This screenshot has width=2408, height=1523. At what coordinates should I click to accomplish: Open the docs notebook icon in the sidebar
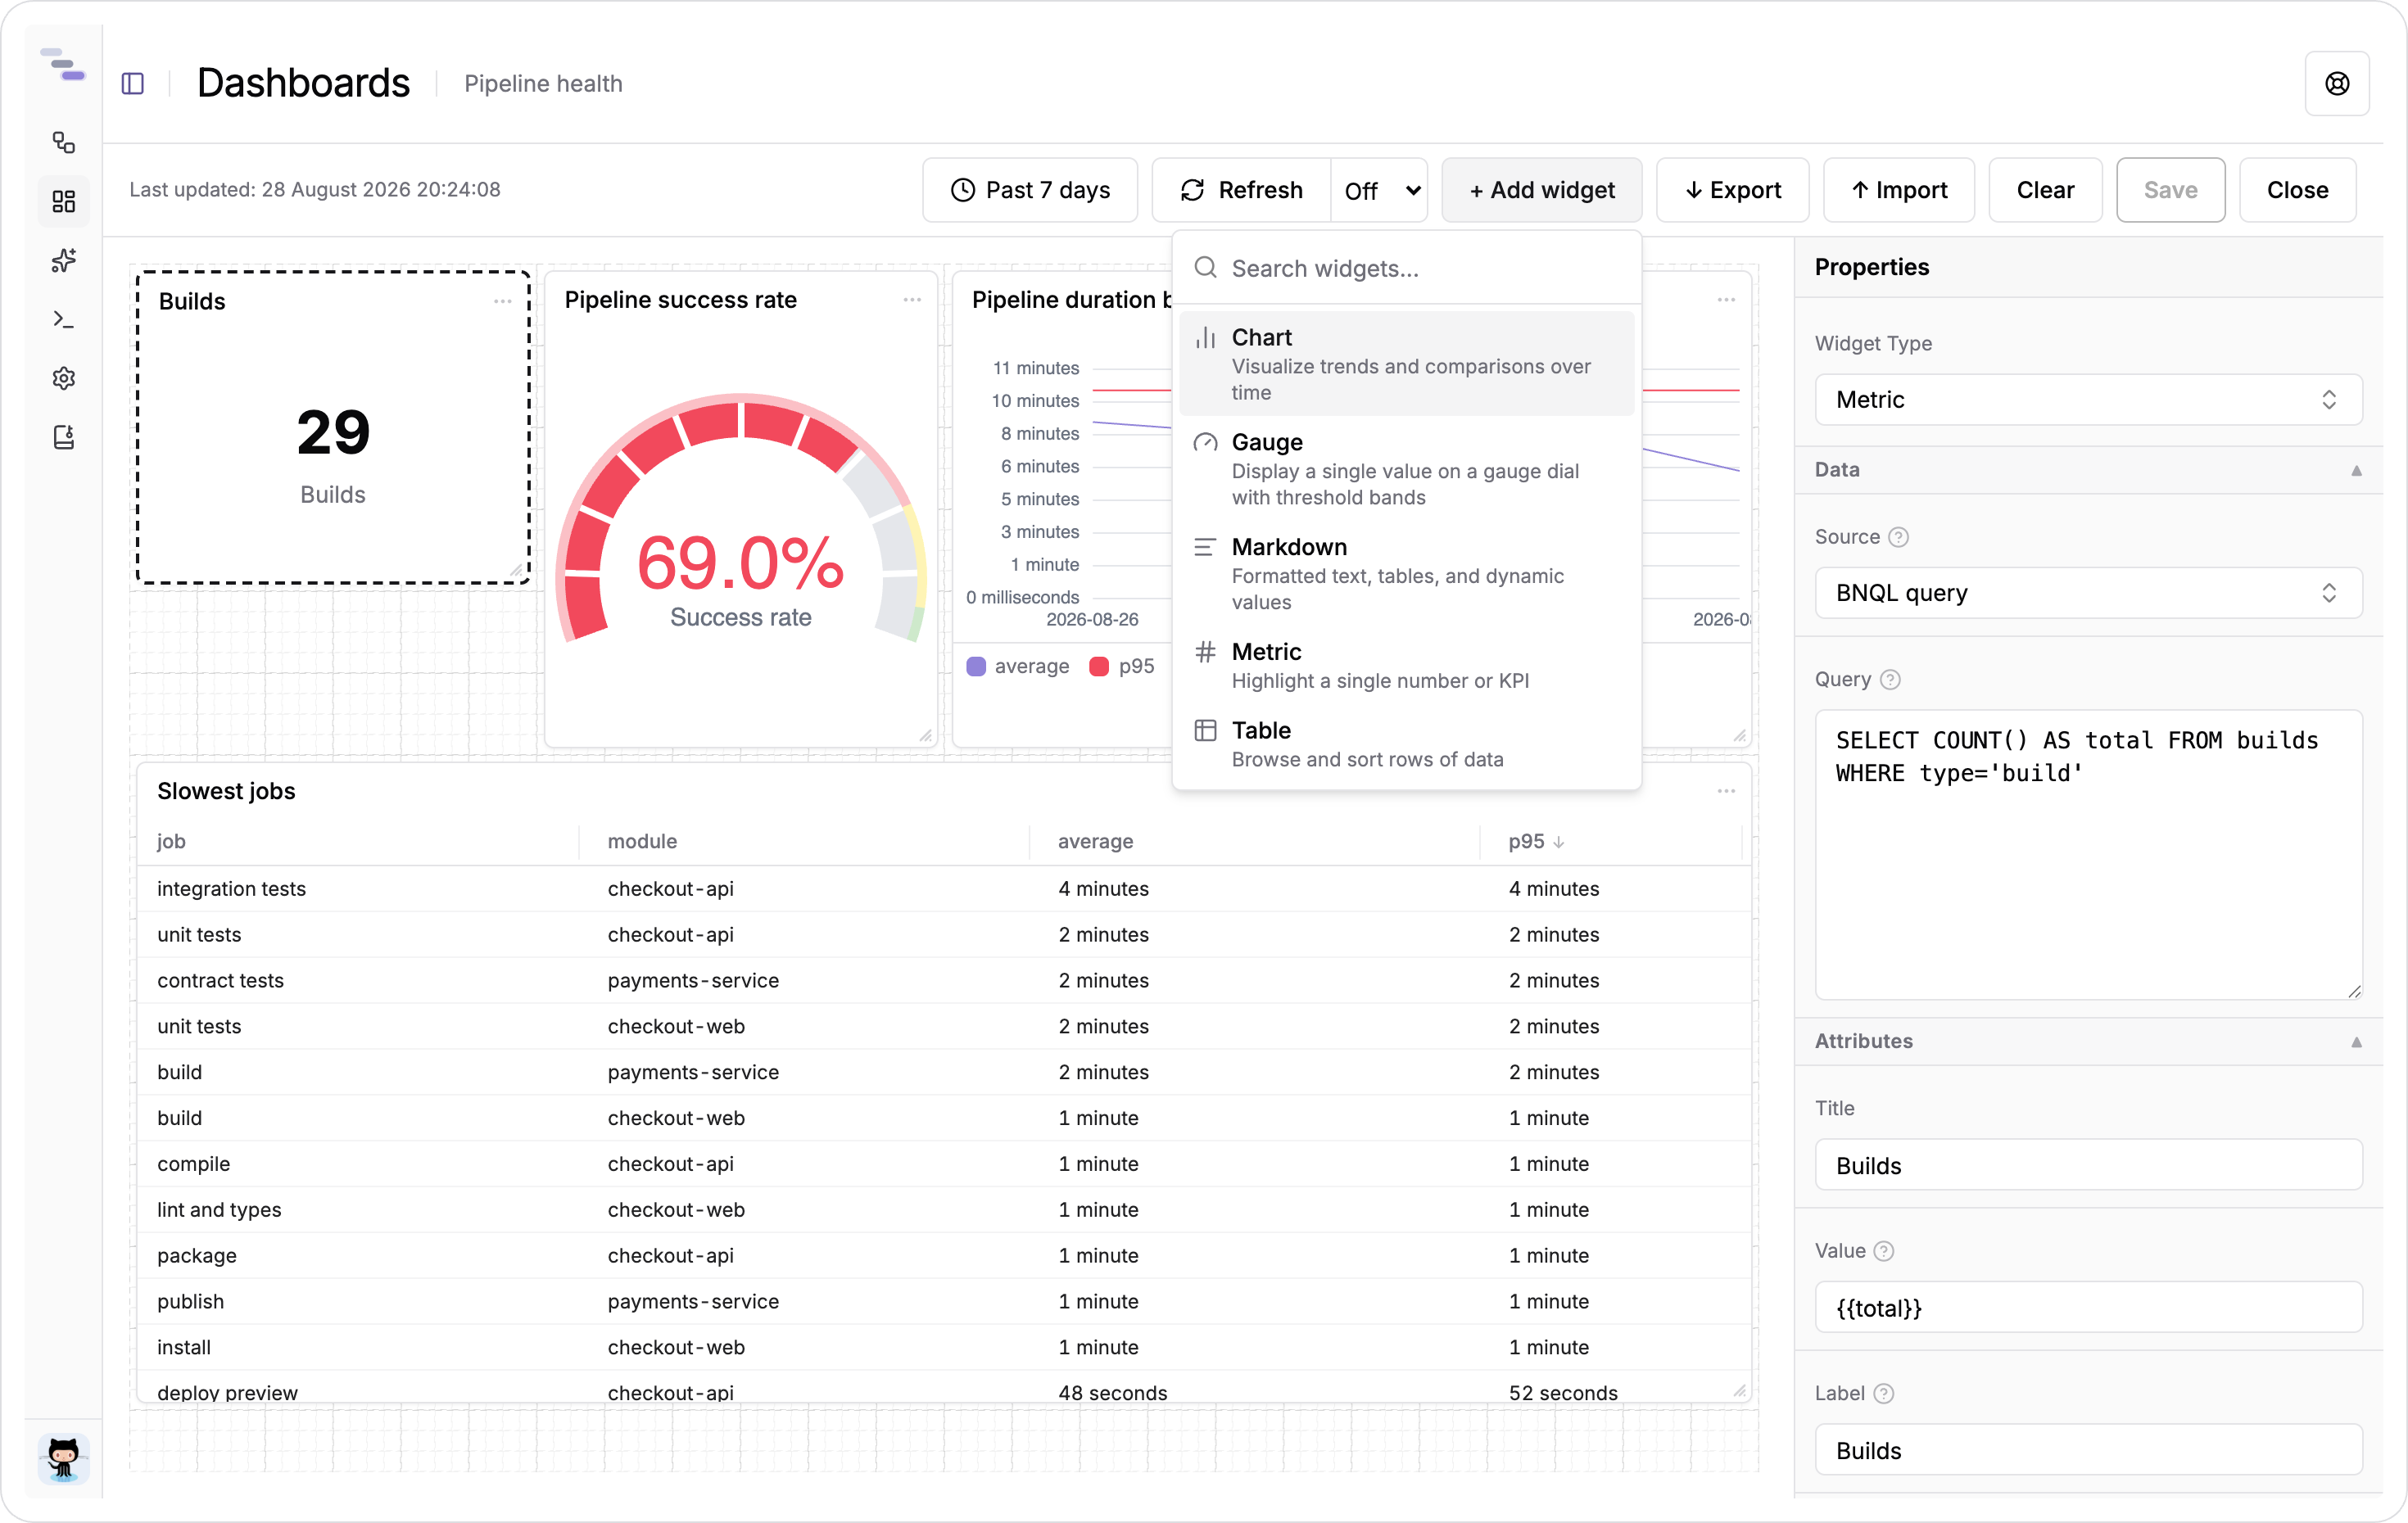64,438
